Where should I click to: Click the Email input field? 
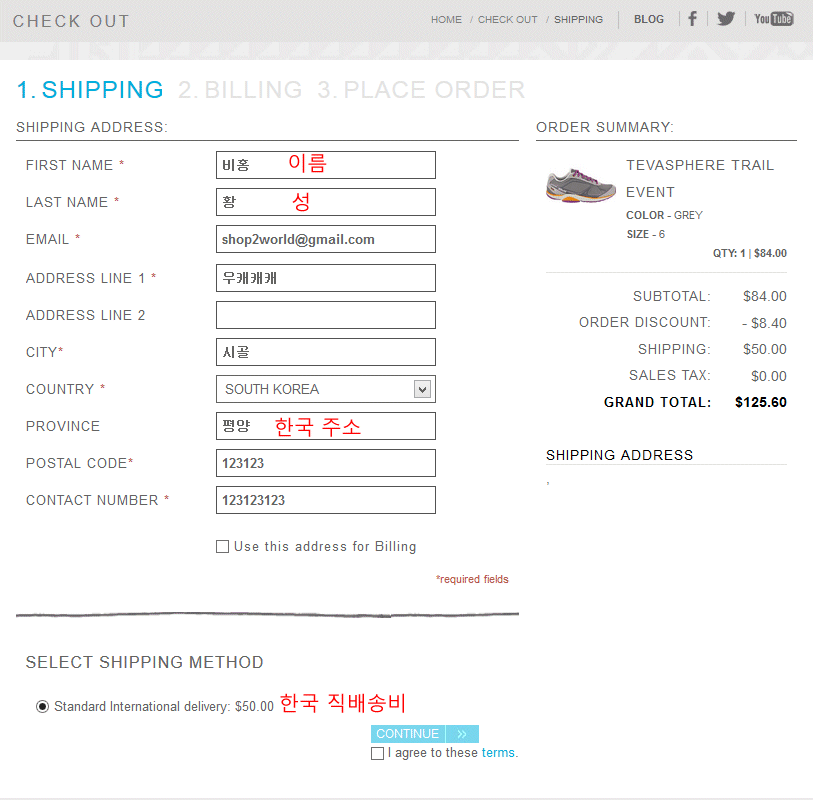[x=325, y=239]
